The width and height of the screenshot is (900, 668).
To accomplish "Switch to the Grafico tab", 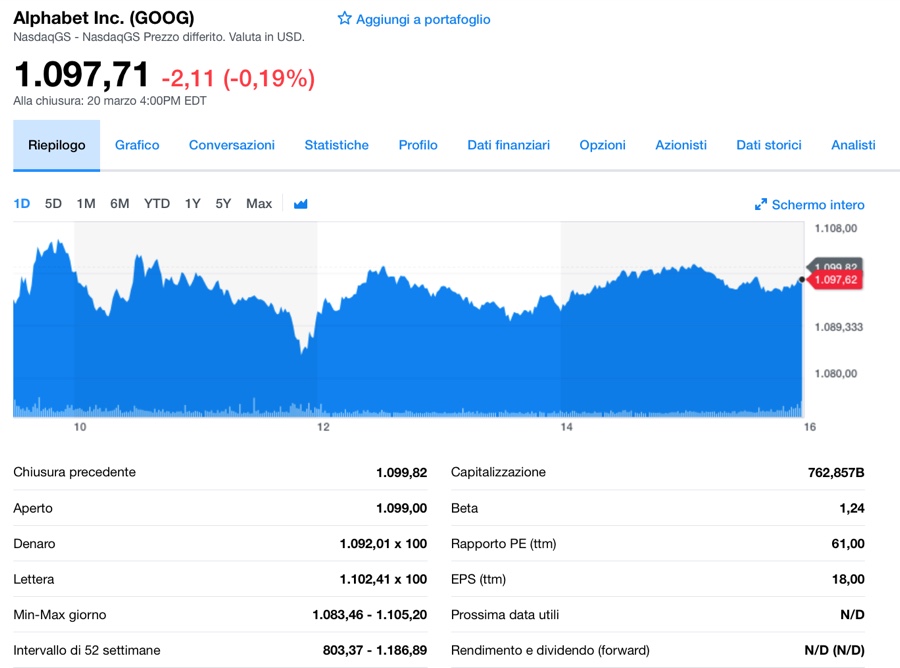I will coord(137,145).
